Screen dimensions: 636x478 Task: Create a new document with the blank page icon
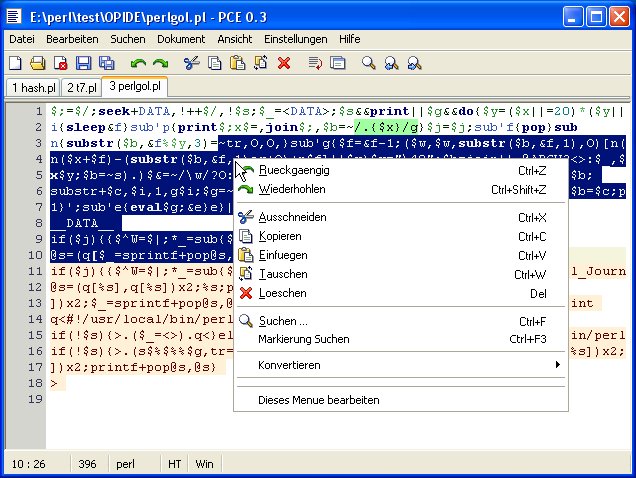(15, 63)
